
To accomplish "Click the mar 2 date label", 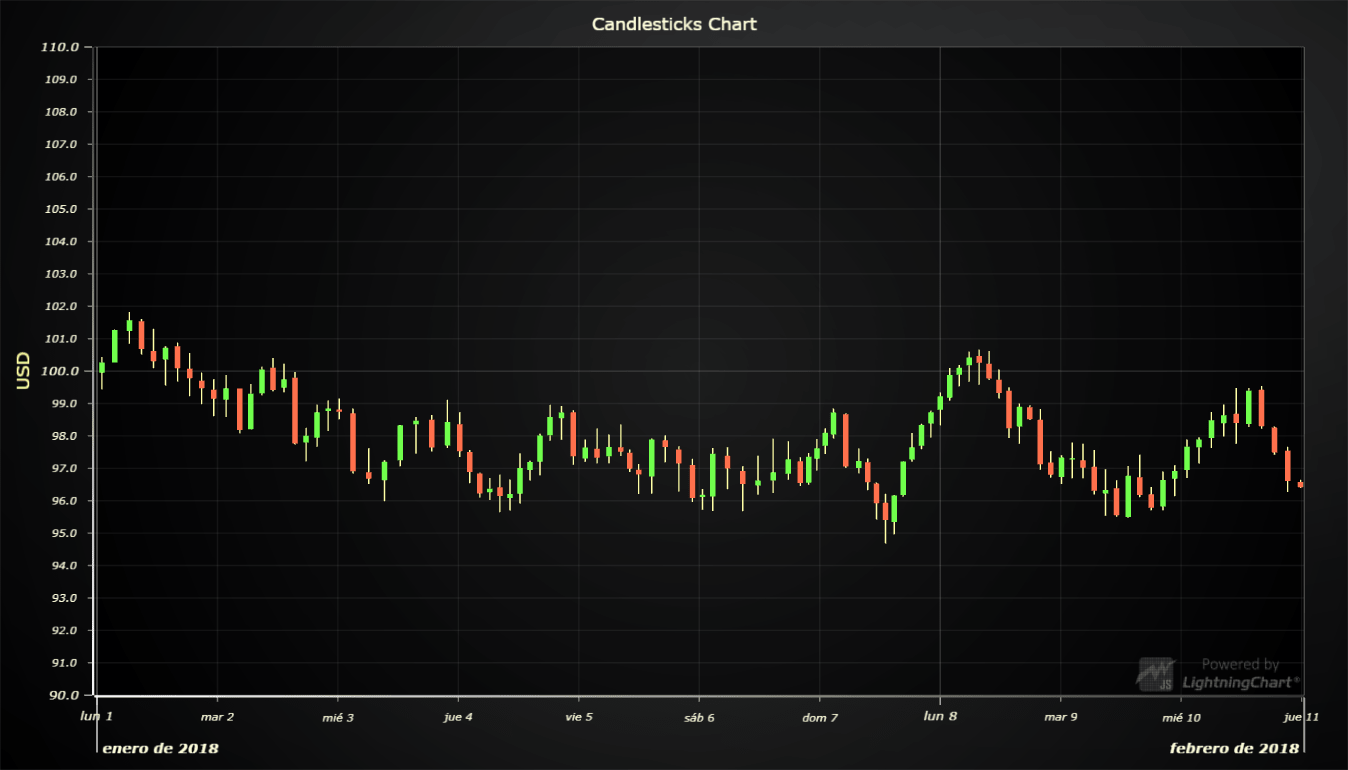I will pyautogui.click(x=219, y=716).
